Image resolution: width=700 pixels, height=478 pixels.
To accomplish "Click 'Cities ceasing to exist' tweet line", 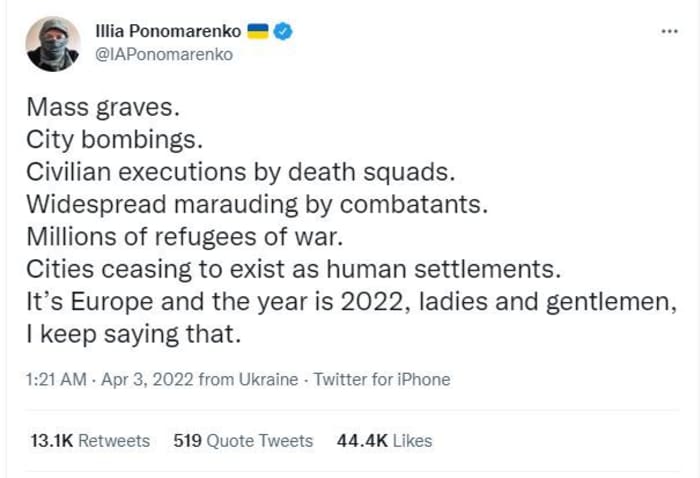I will (294, 269).
